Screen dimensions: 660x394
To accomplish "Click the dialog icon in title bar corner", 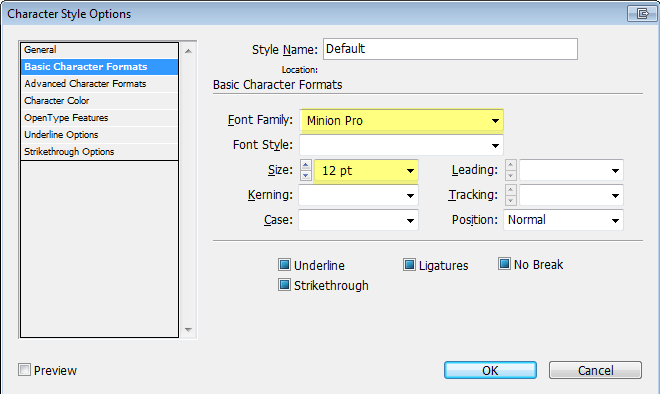I will (x=641, y=14).
